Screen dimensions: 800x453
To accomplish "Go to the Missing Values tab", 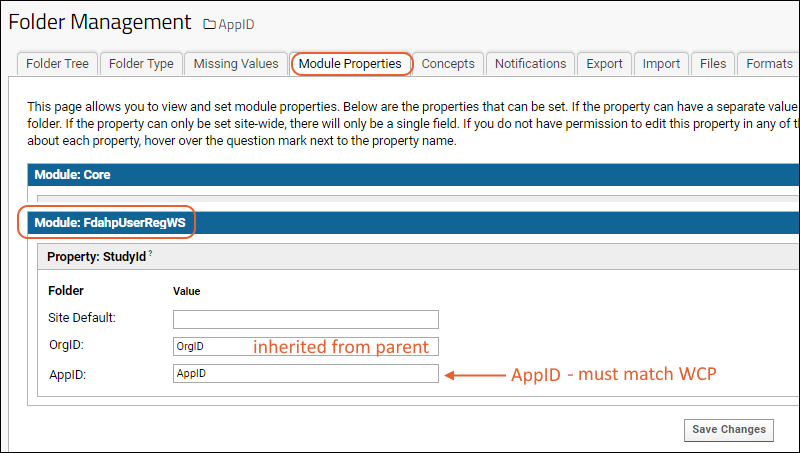I will (236, 63).
